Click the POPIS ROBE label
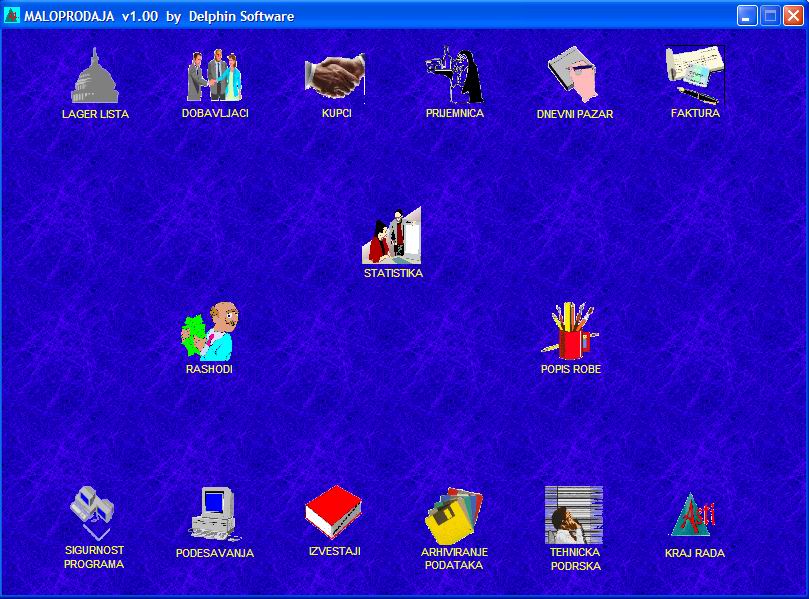Viewport: 809px width, 599px height. [571, 369]
